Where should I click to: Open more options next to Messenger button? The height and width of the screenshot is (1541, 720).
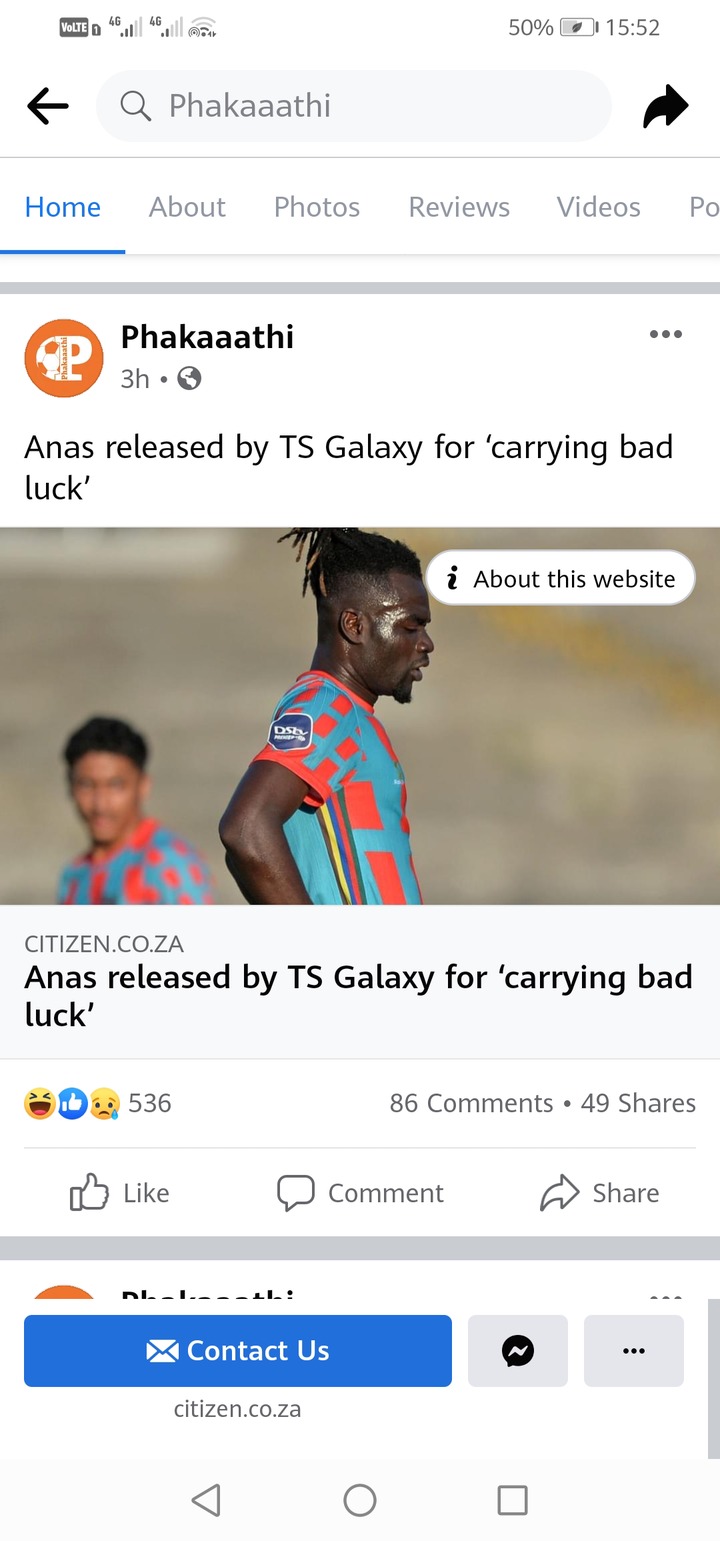point(634,1351)
